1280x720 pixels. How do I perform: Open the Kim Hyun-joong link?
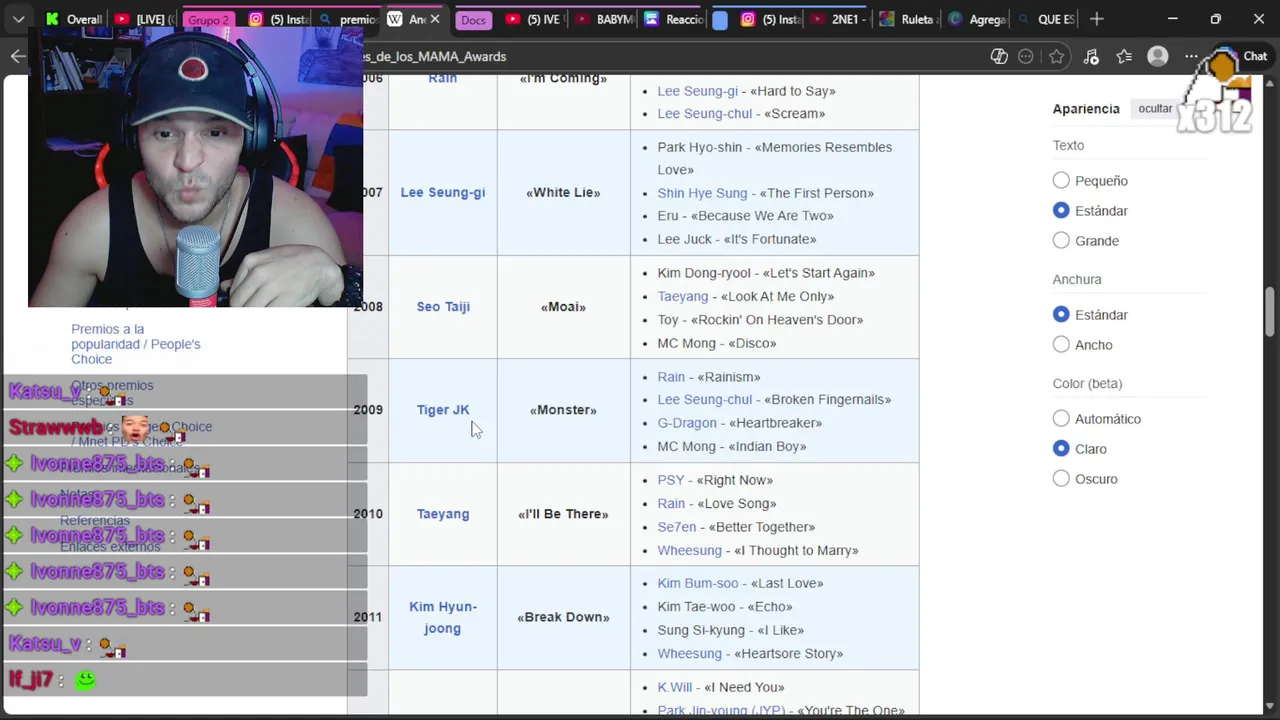(x=443, y=617)
